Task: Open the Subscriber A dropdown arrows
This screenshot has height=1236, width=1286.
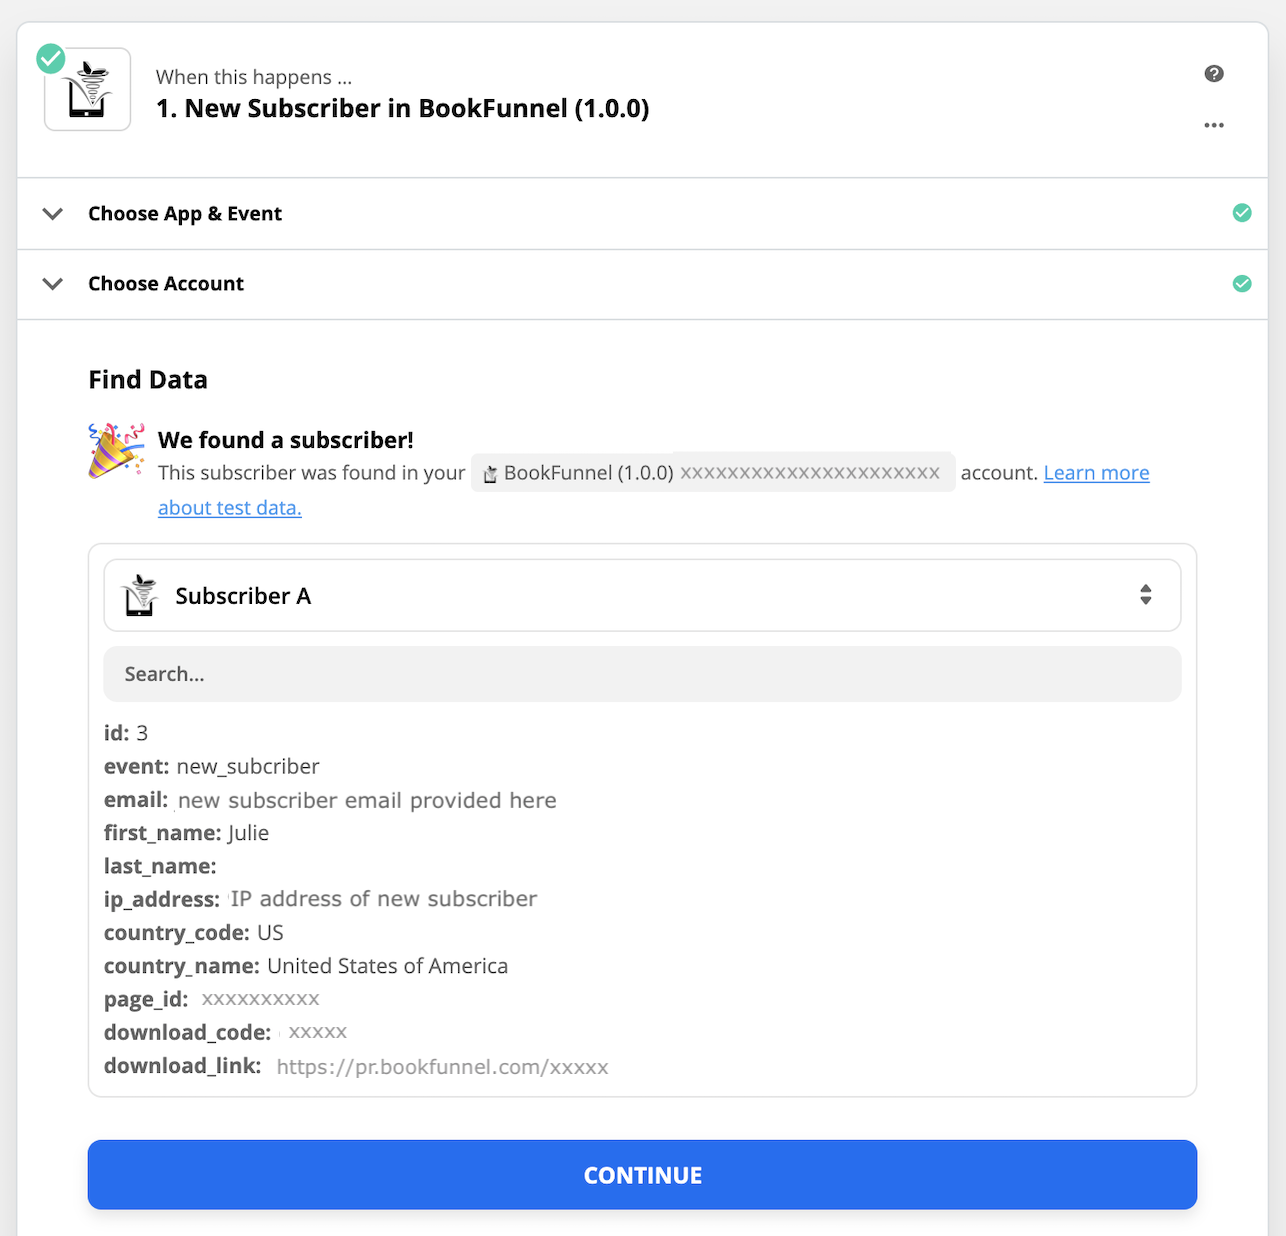Action: pos(1146,595)
